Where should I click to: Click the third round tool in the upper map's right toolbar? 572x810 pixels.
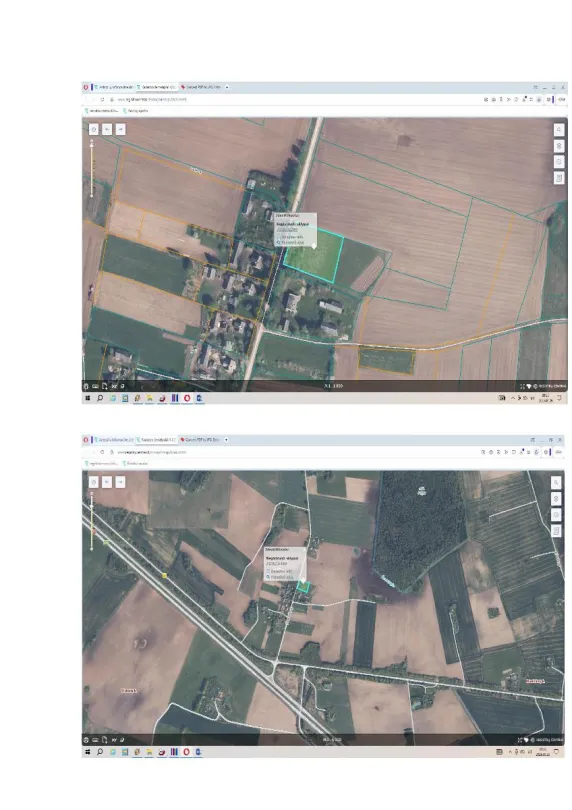(559, 162)
